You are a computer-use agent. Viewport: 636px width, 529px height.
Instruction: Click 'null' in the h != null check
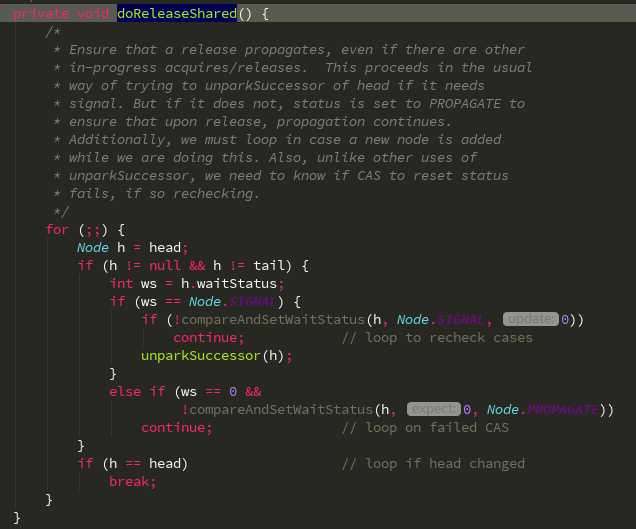[x=164, y=266]
